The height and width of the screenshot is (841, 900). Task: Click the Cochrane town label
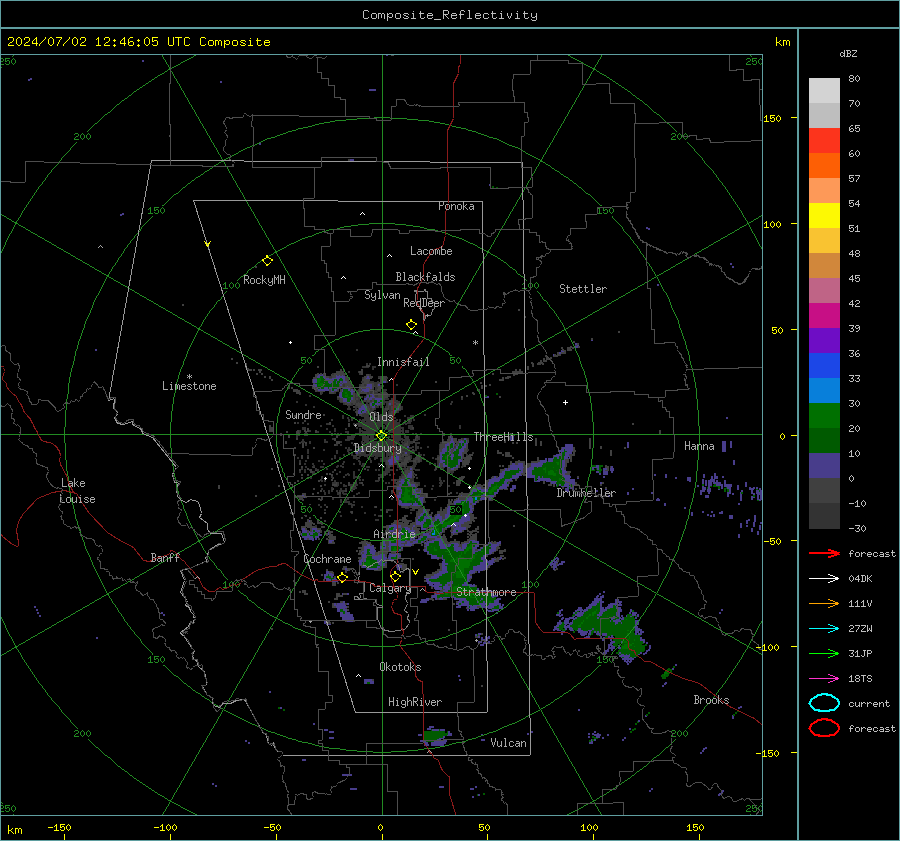(327, 559)
